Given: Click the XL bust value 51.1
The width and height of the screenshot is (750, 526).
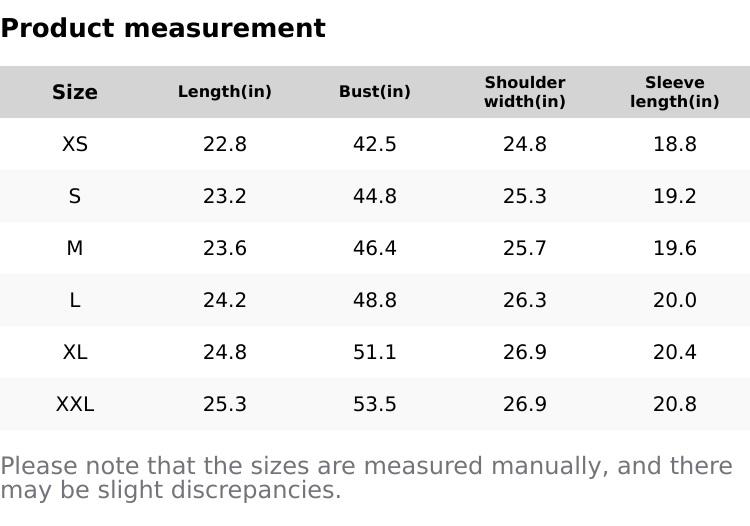Looking at the screenshot, I should pos(375,352).
